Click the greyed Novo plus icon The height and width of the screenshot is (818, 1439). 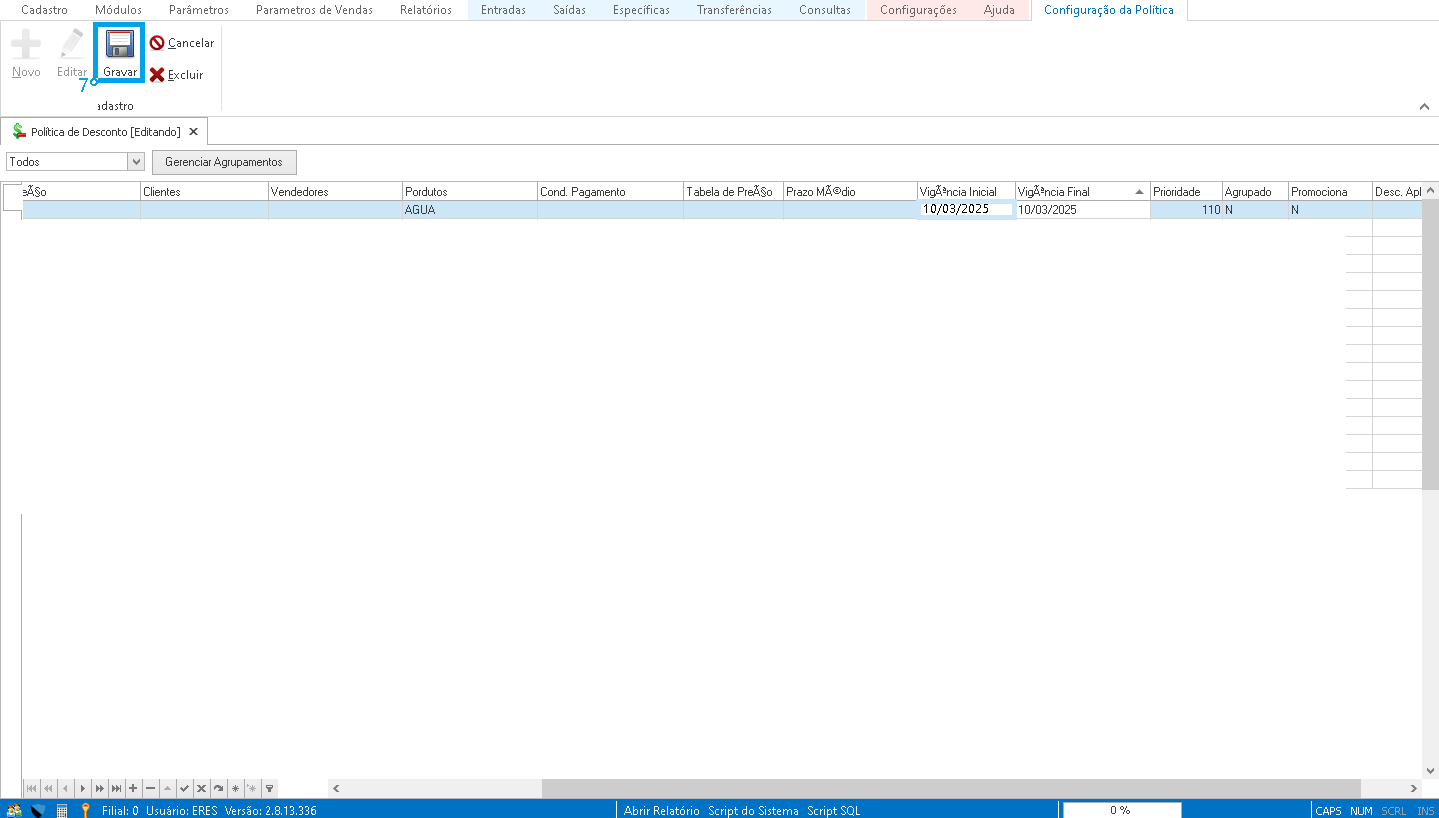point(26,54)
